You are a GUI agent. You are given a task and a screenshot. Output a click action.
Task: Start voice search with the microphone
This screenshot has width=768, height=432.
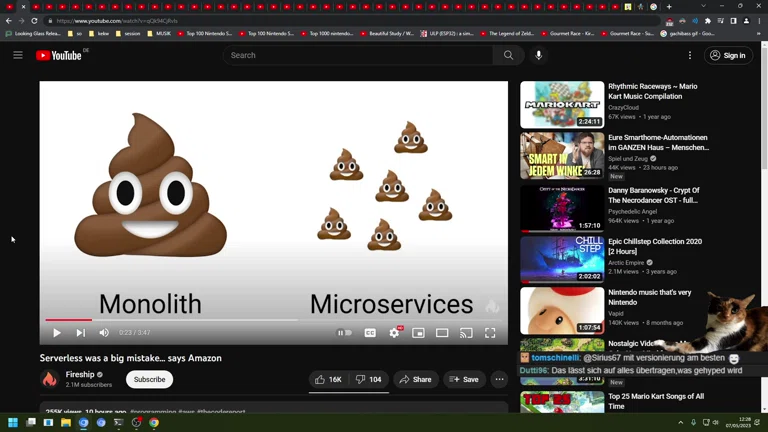click(x=538, y=55)
